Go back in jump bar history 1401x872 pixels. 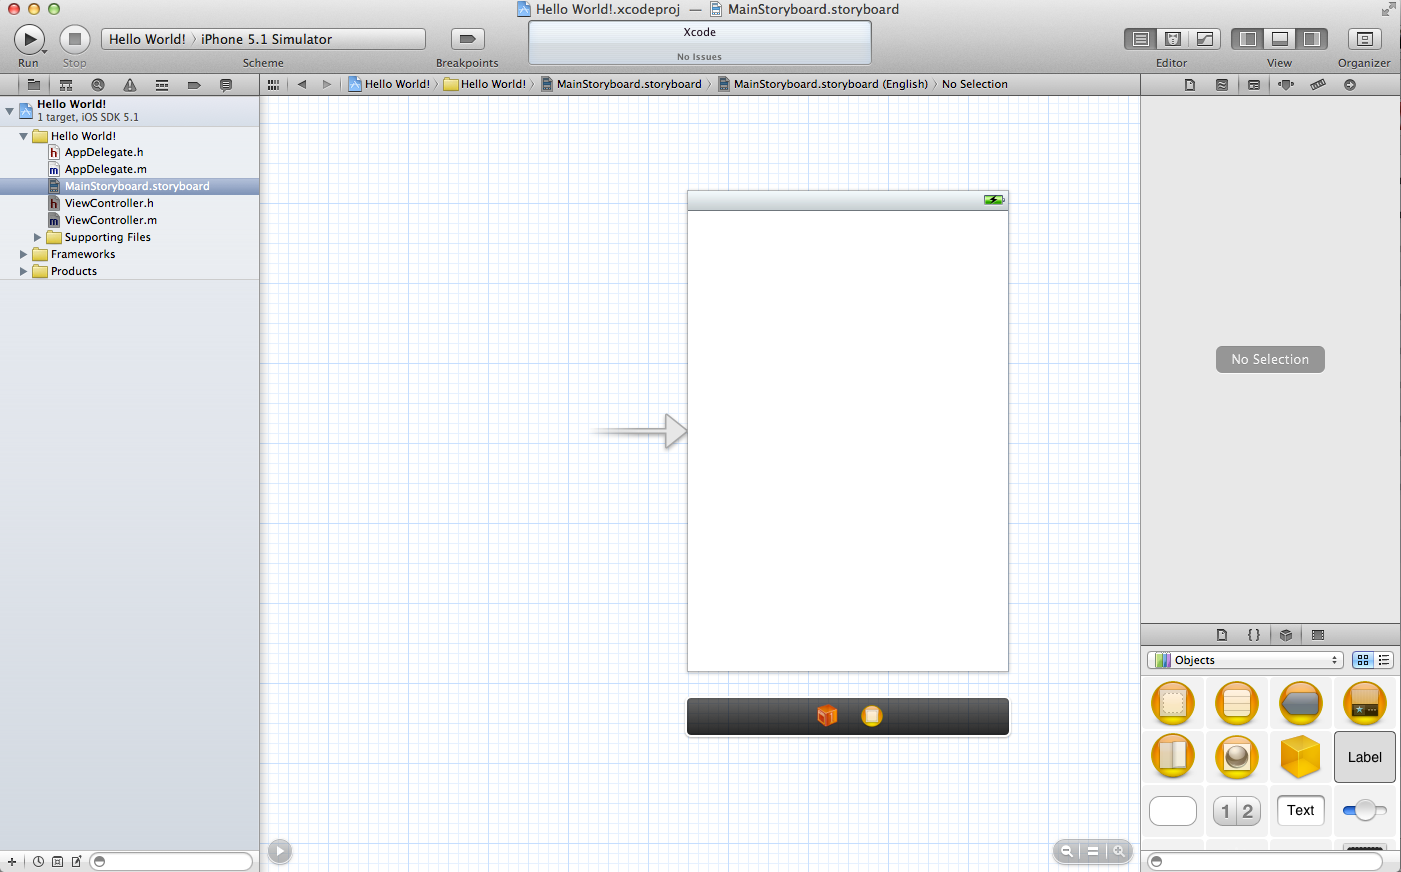302,85
